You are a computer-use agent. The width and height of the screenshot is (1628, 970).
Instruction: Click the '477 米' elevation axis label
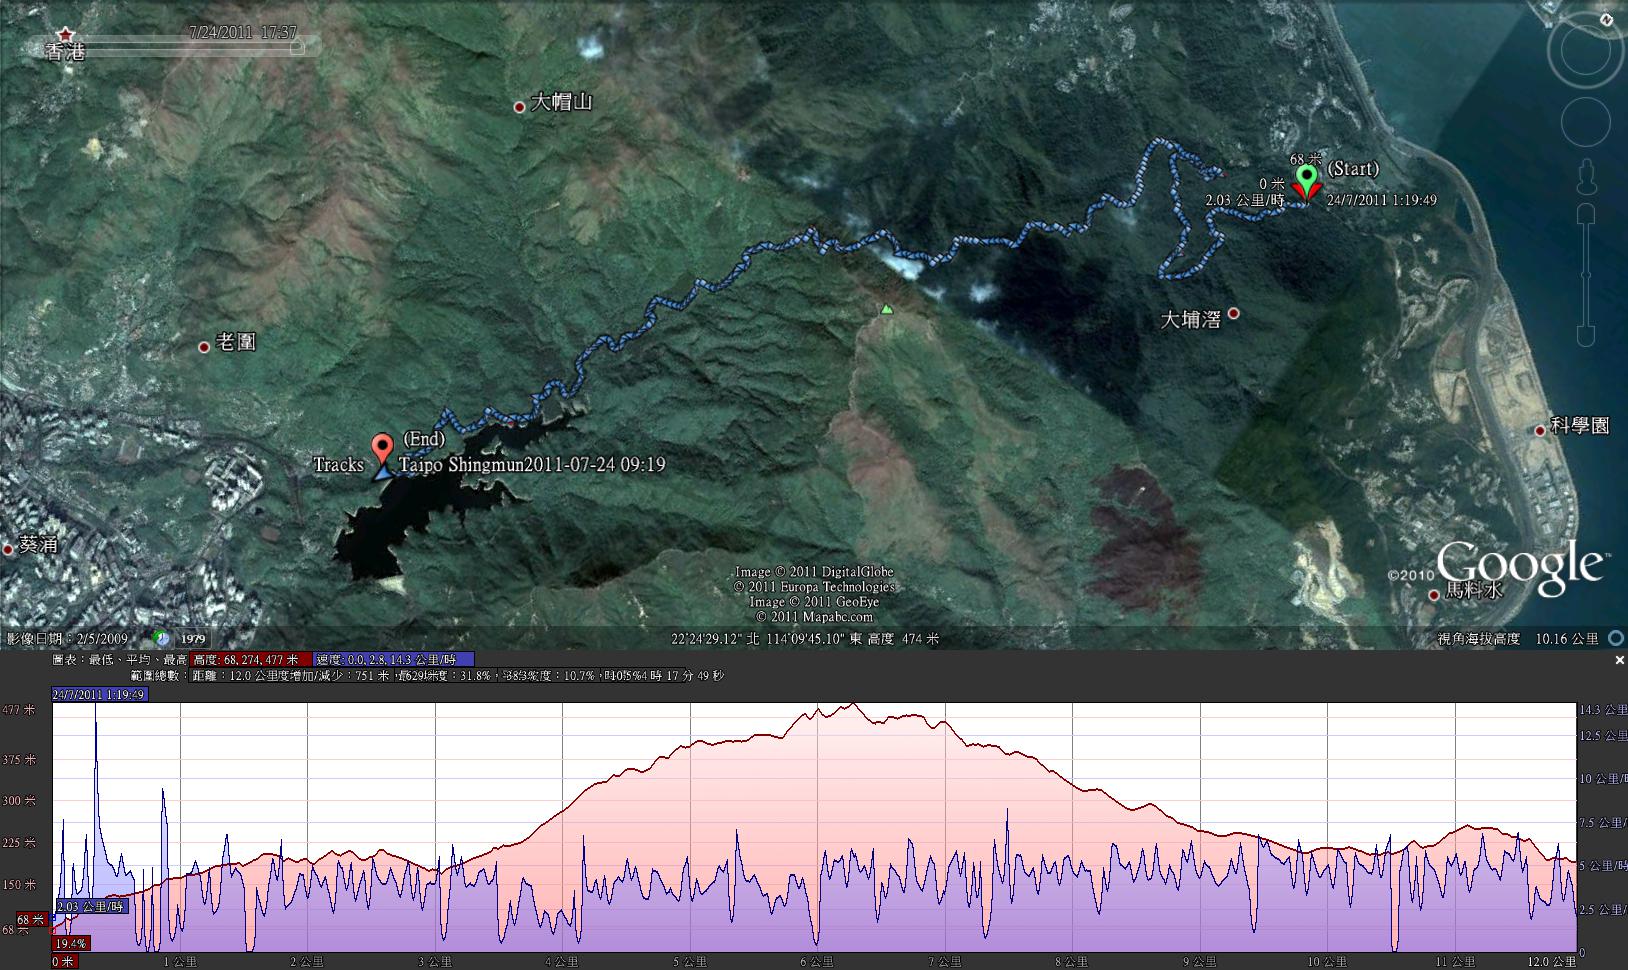tap(18, 711)
